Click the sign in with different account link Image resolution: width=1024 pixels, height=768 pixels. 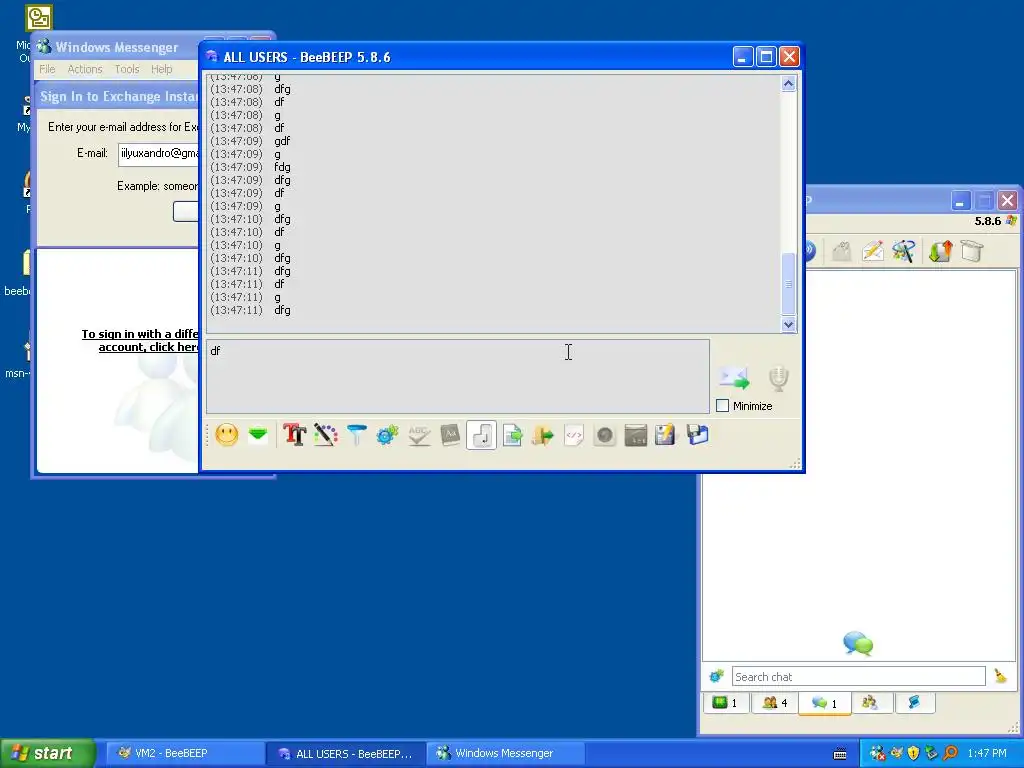pos(140,340)
